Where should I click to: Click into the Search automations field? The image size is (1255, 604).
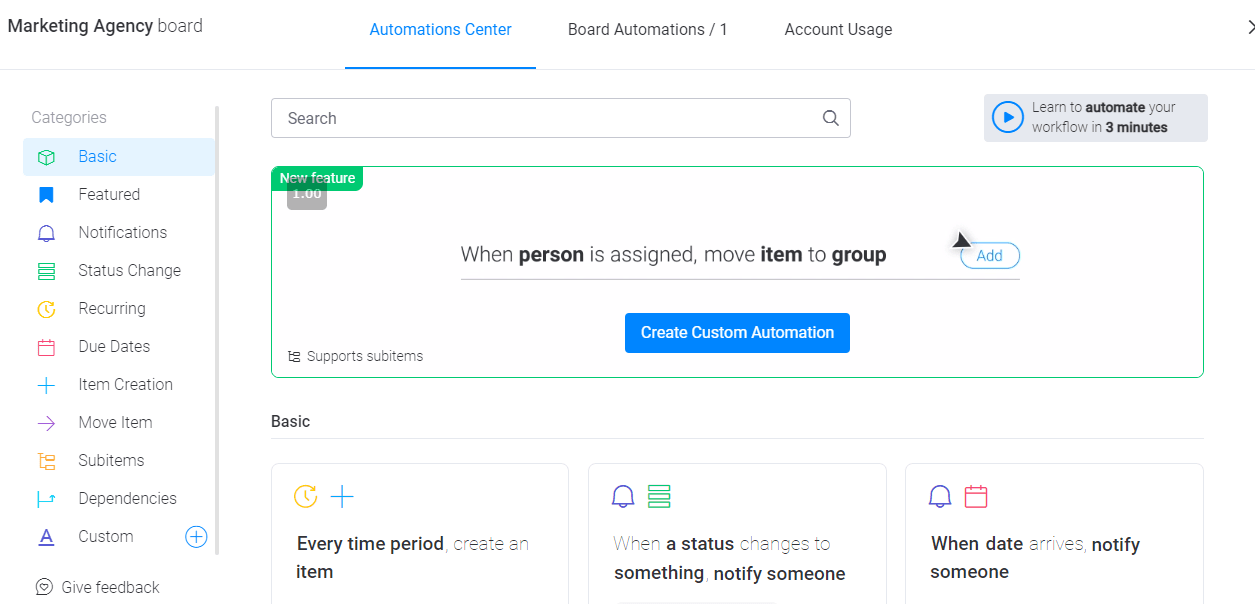[x=561, y=118]
